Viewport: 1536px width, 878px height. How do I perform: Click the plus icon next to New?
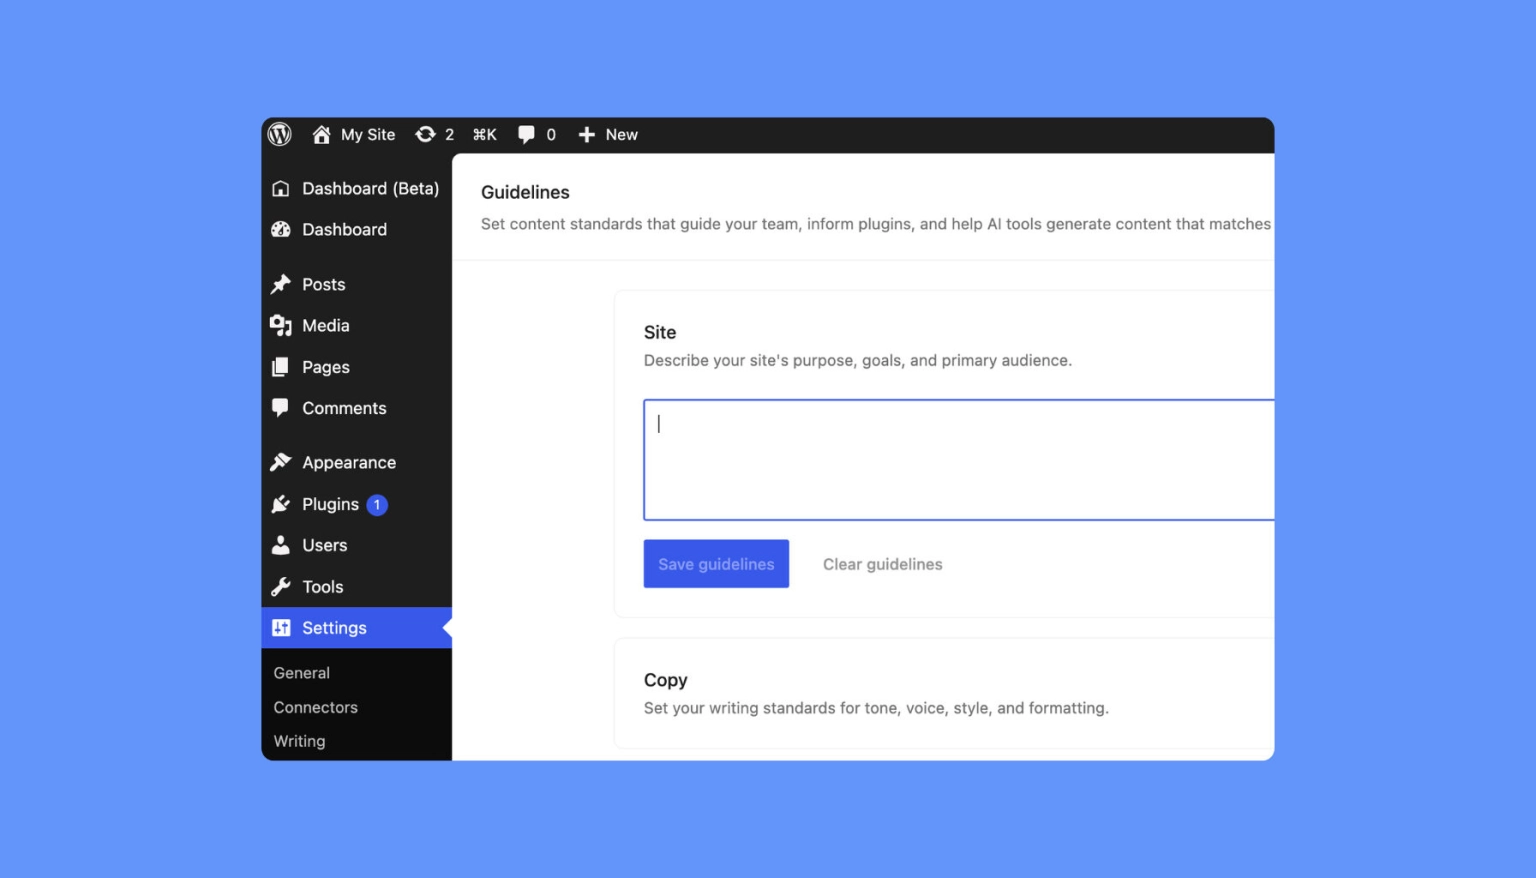pos(587,135)
